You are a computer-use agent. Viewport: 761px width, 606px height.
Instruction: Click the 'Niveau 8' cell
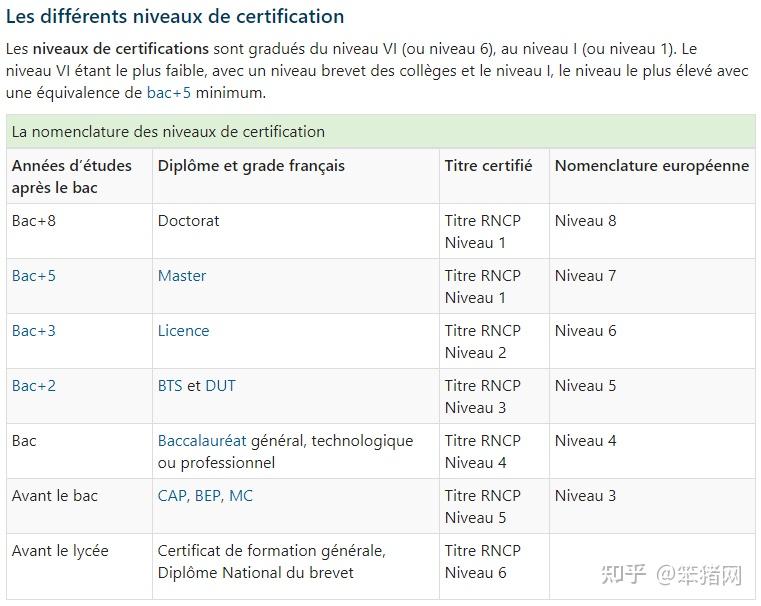coord(586,221)
